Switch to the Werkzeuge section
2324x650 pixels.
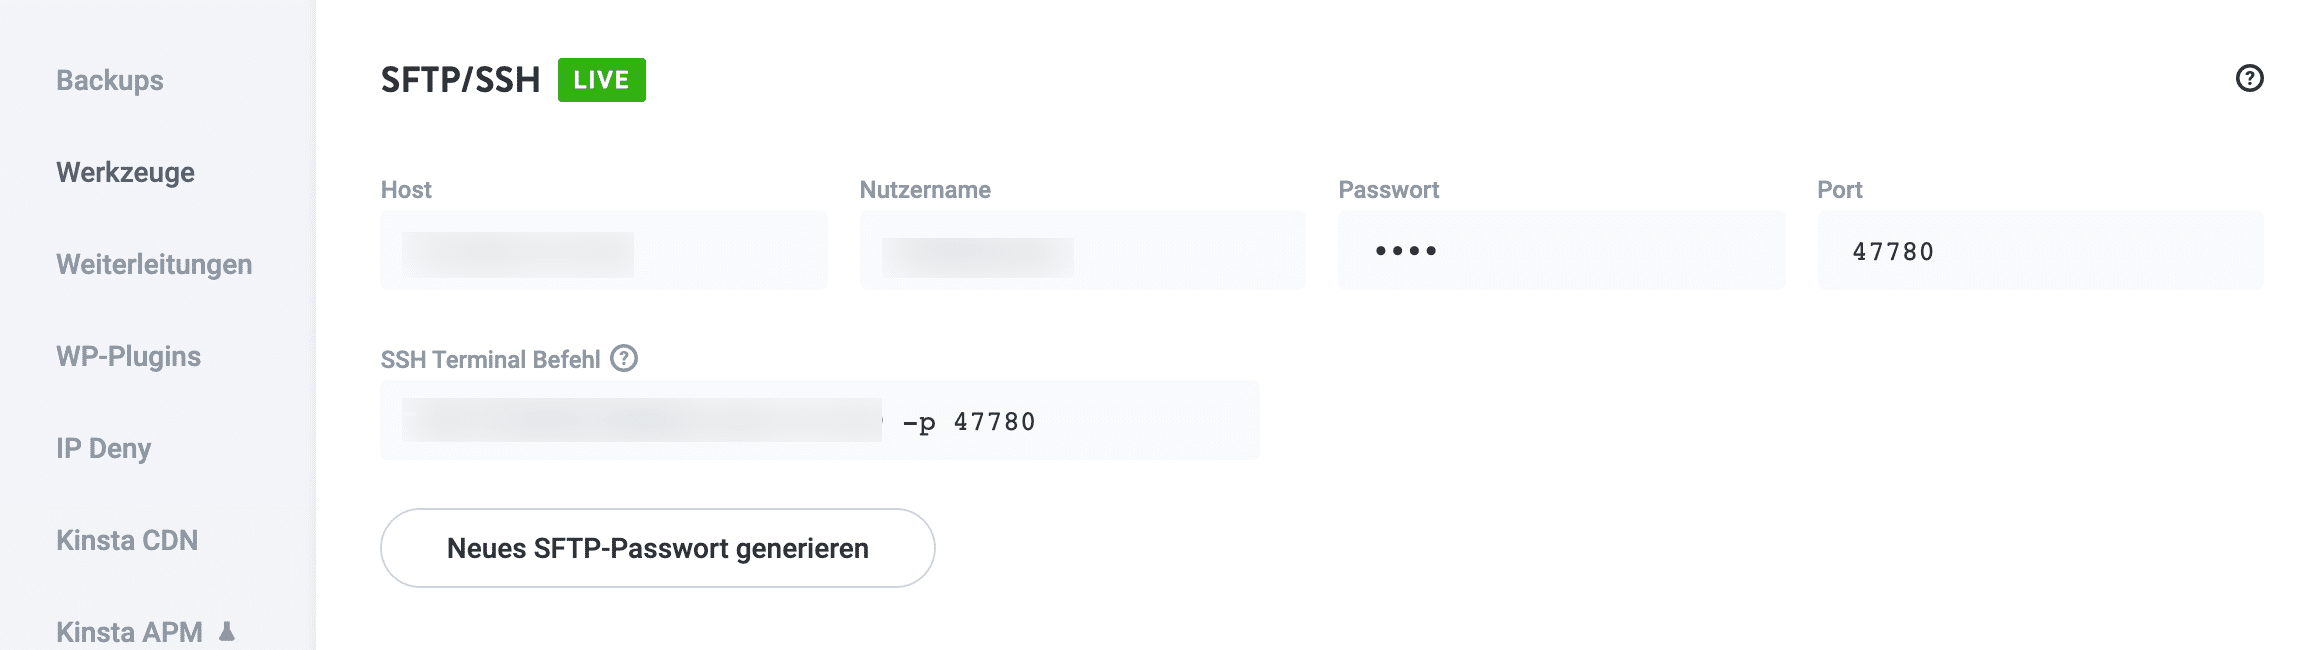pos(124,172)
